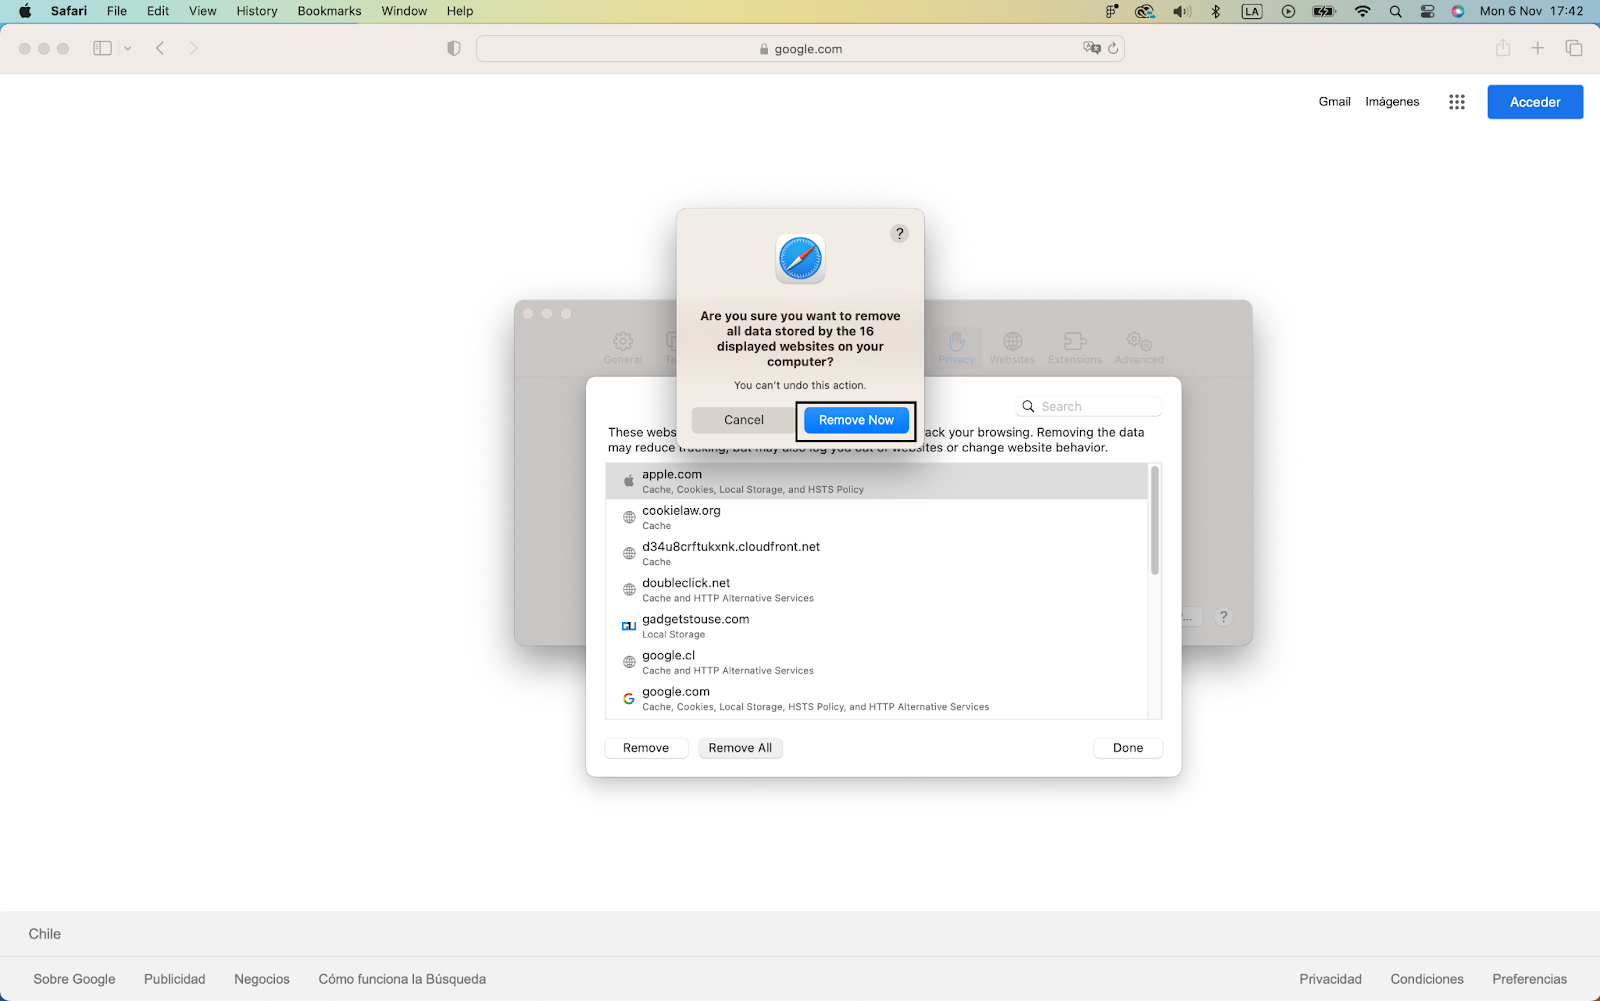The height and width of the screenshot is (1001, 1600).
Task: Cancel the data removal dialog
Action: (x=743, y=420)
